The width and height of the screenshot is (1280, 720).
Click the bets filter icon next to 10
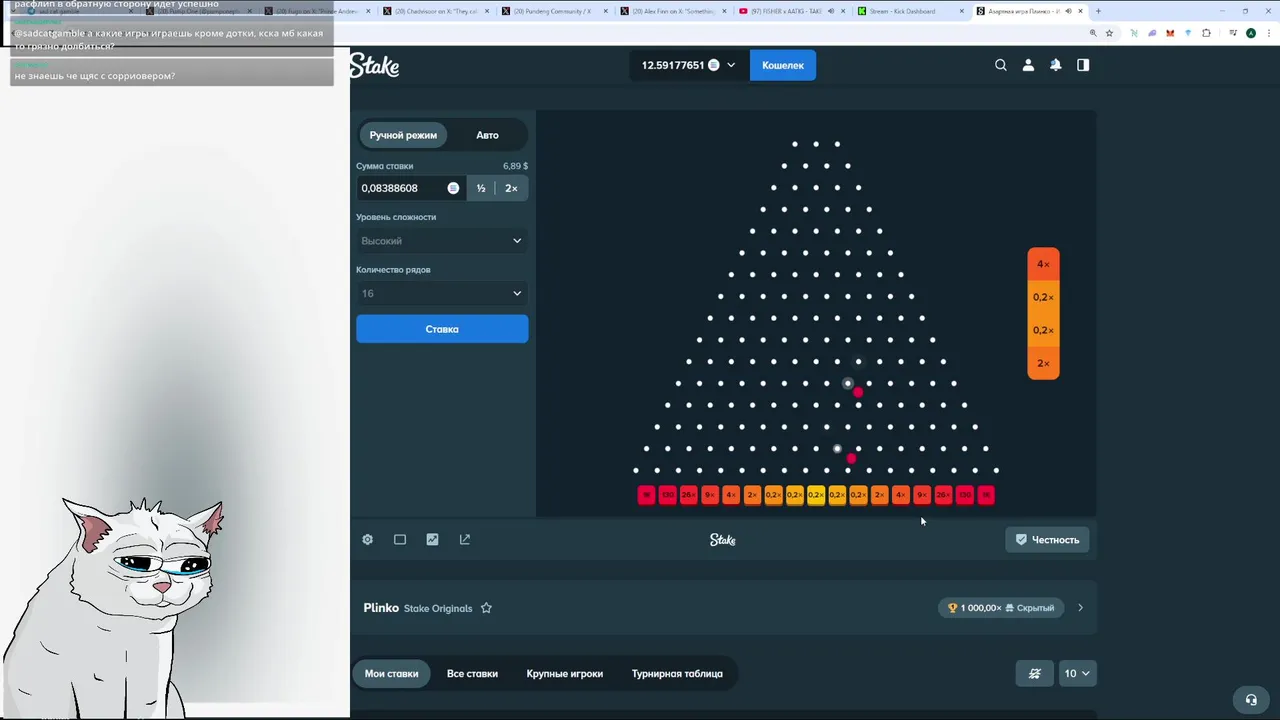[1035, 673]
